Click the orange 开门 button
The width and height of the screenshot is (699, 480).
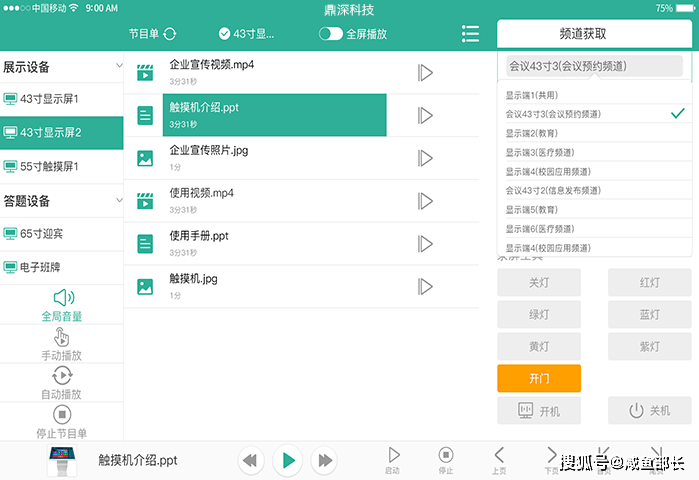tap(538, 379)
